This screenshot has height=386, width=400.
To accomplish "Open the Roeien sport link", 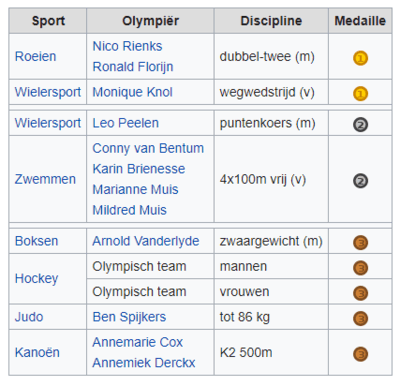I will [35, 56].
